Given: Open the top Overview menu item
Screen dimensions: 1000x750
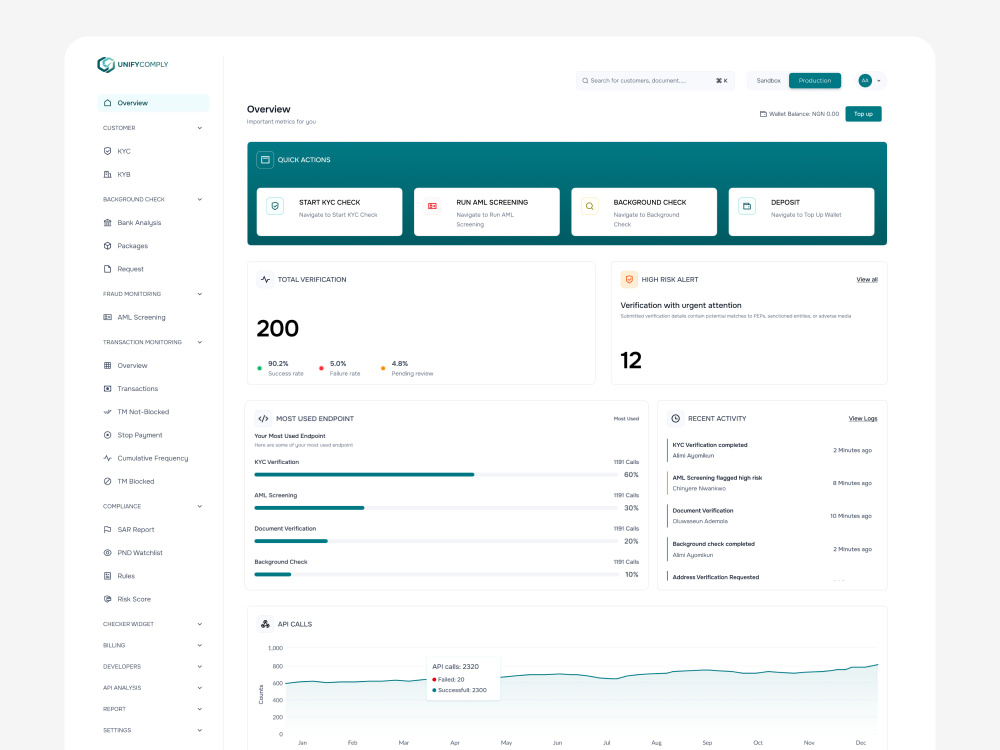Looking at the screenshot, I should coord(153,103).
